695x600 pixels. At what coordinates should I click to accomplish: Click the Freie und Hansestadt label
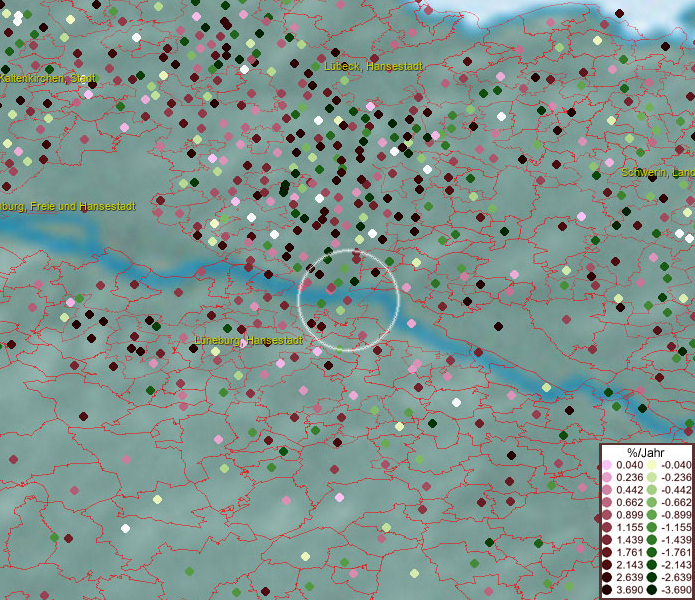pyautogui.click(x=83, y=206)
